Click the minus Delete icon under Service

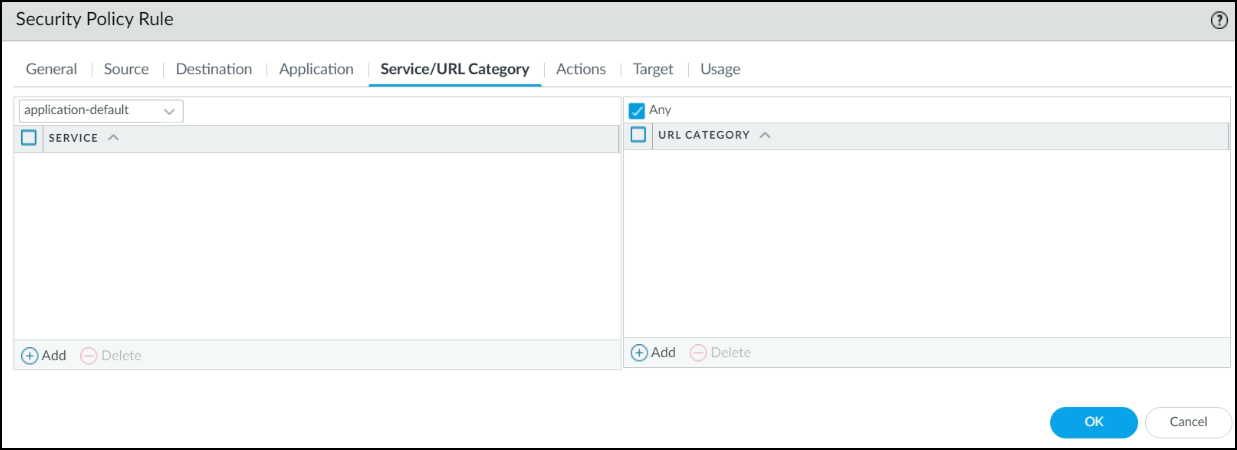89,356
